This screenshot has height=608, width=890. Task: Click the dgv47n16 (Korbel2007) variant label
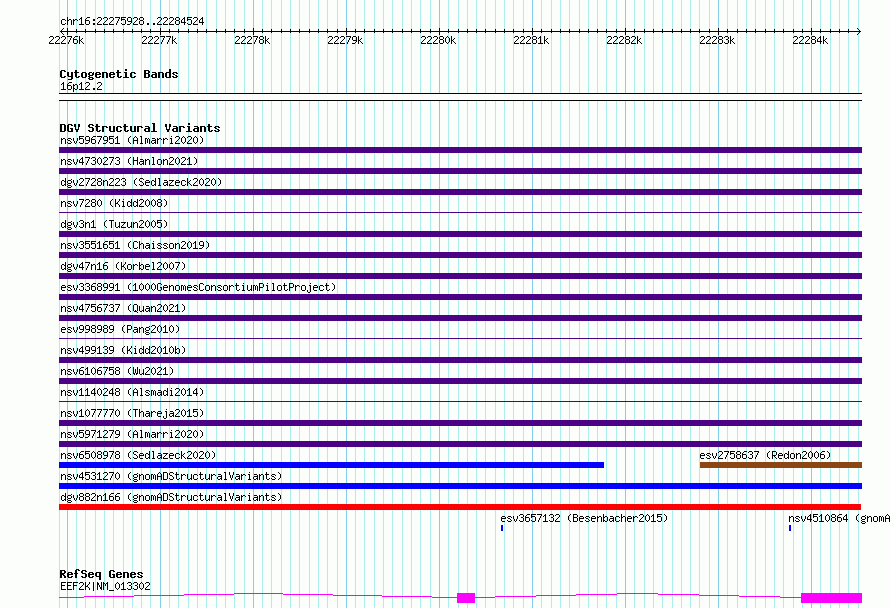coord(123,266)
